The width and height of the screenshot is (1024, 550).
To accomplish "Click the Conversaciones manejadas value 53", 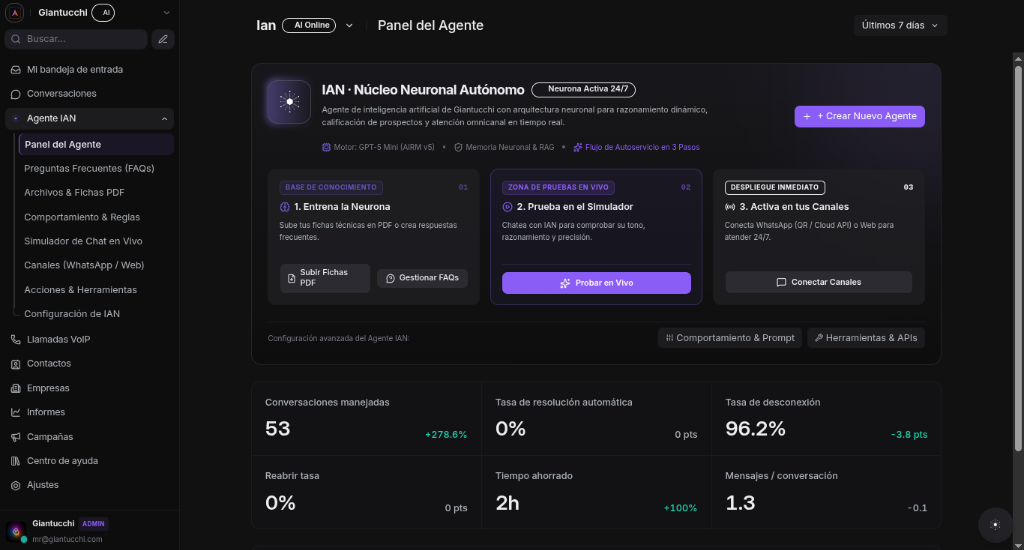I will click(278, 429).
